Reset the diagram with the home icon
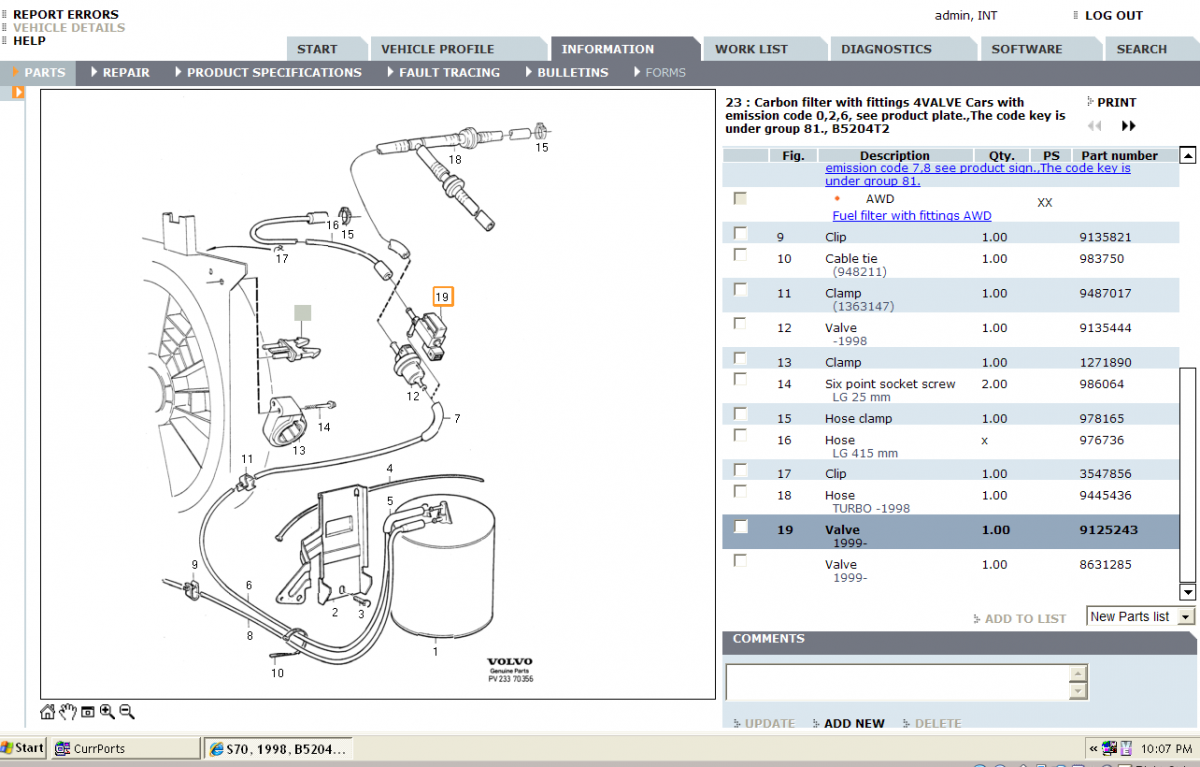The height and width of the screenshot is (767, 1200). [x=47, y=712]
